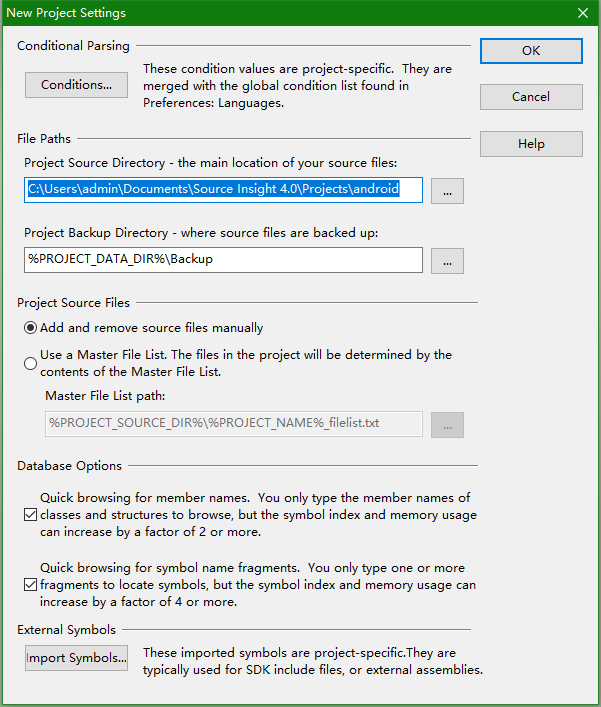
Task: Click the New Project Settings title text
Action: pos(66,13)
